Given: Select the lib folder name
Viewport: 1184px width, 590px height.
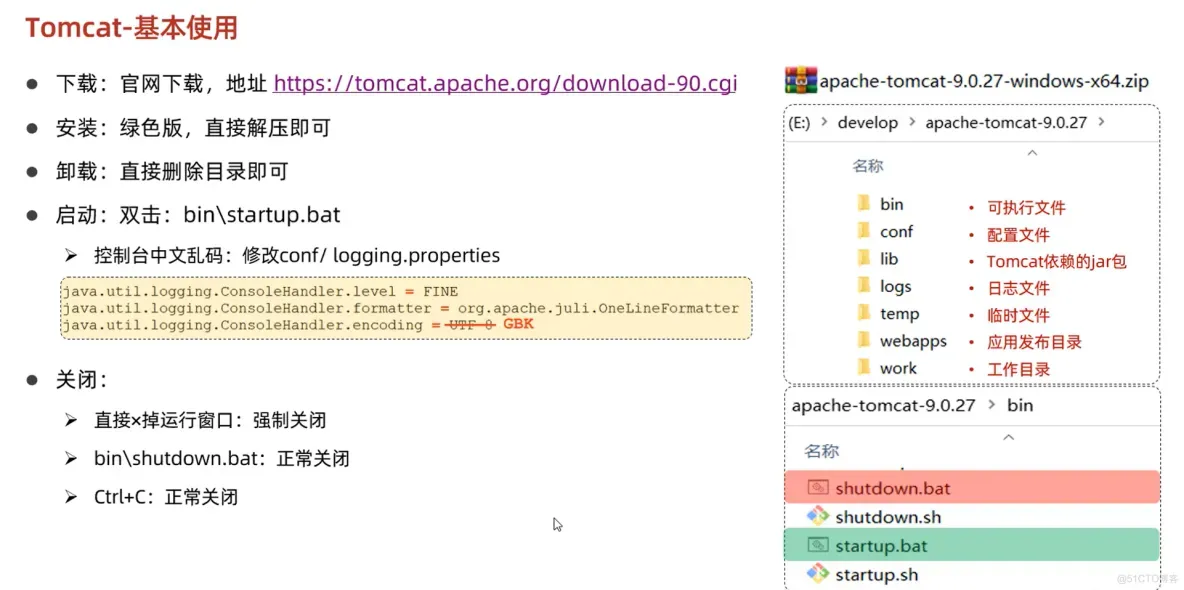Looking at the screenshot, I should pos(889,259).
